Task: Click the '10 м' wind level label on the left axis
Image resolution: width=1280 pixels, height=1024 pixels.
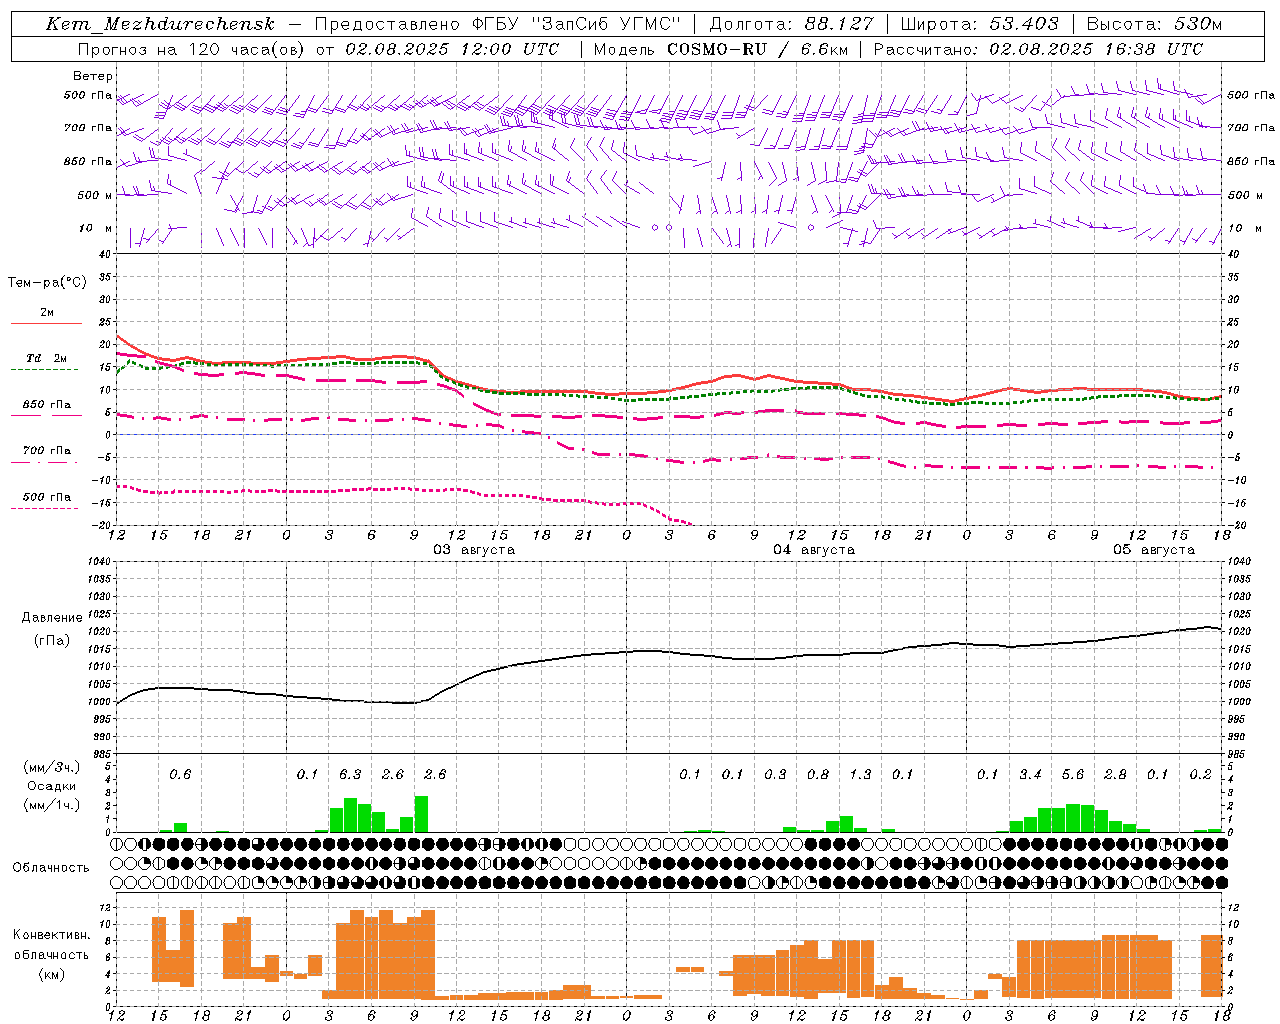Action: [x=95, y=228]
